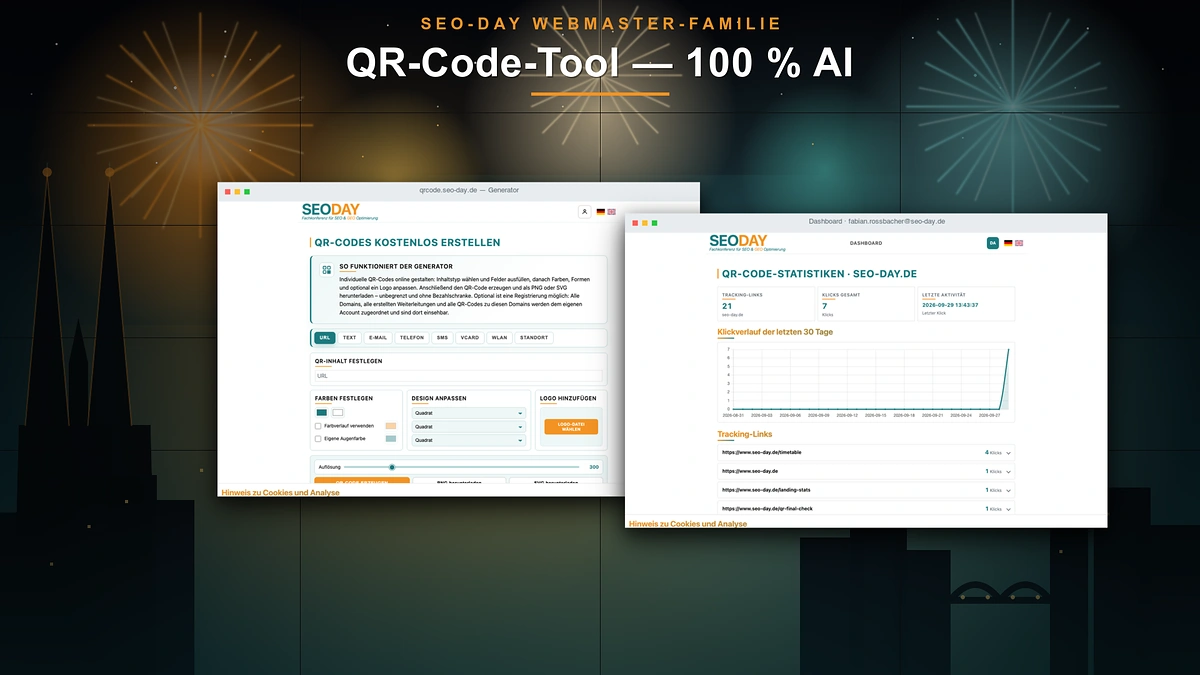The height and width of the screenshot is (675, 1200).
Task: Click the 'qrcode.seo-day.de — Generator' window title
Action: tap(469, 190)
